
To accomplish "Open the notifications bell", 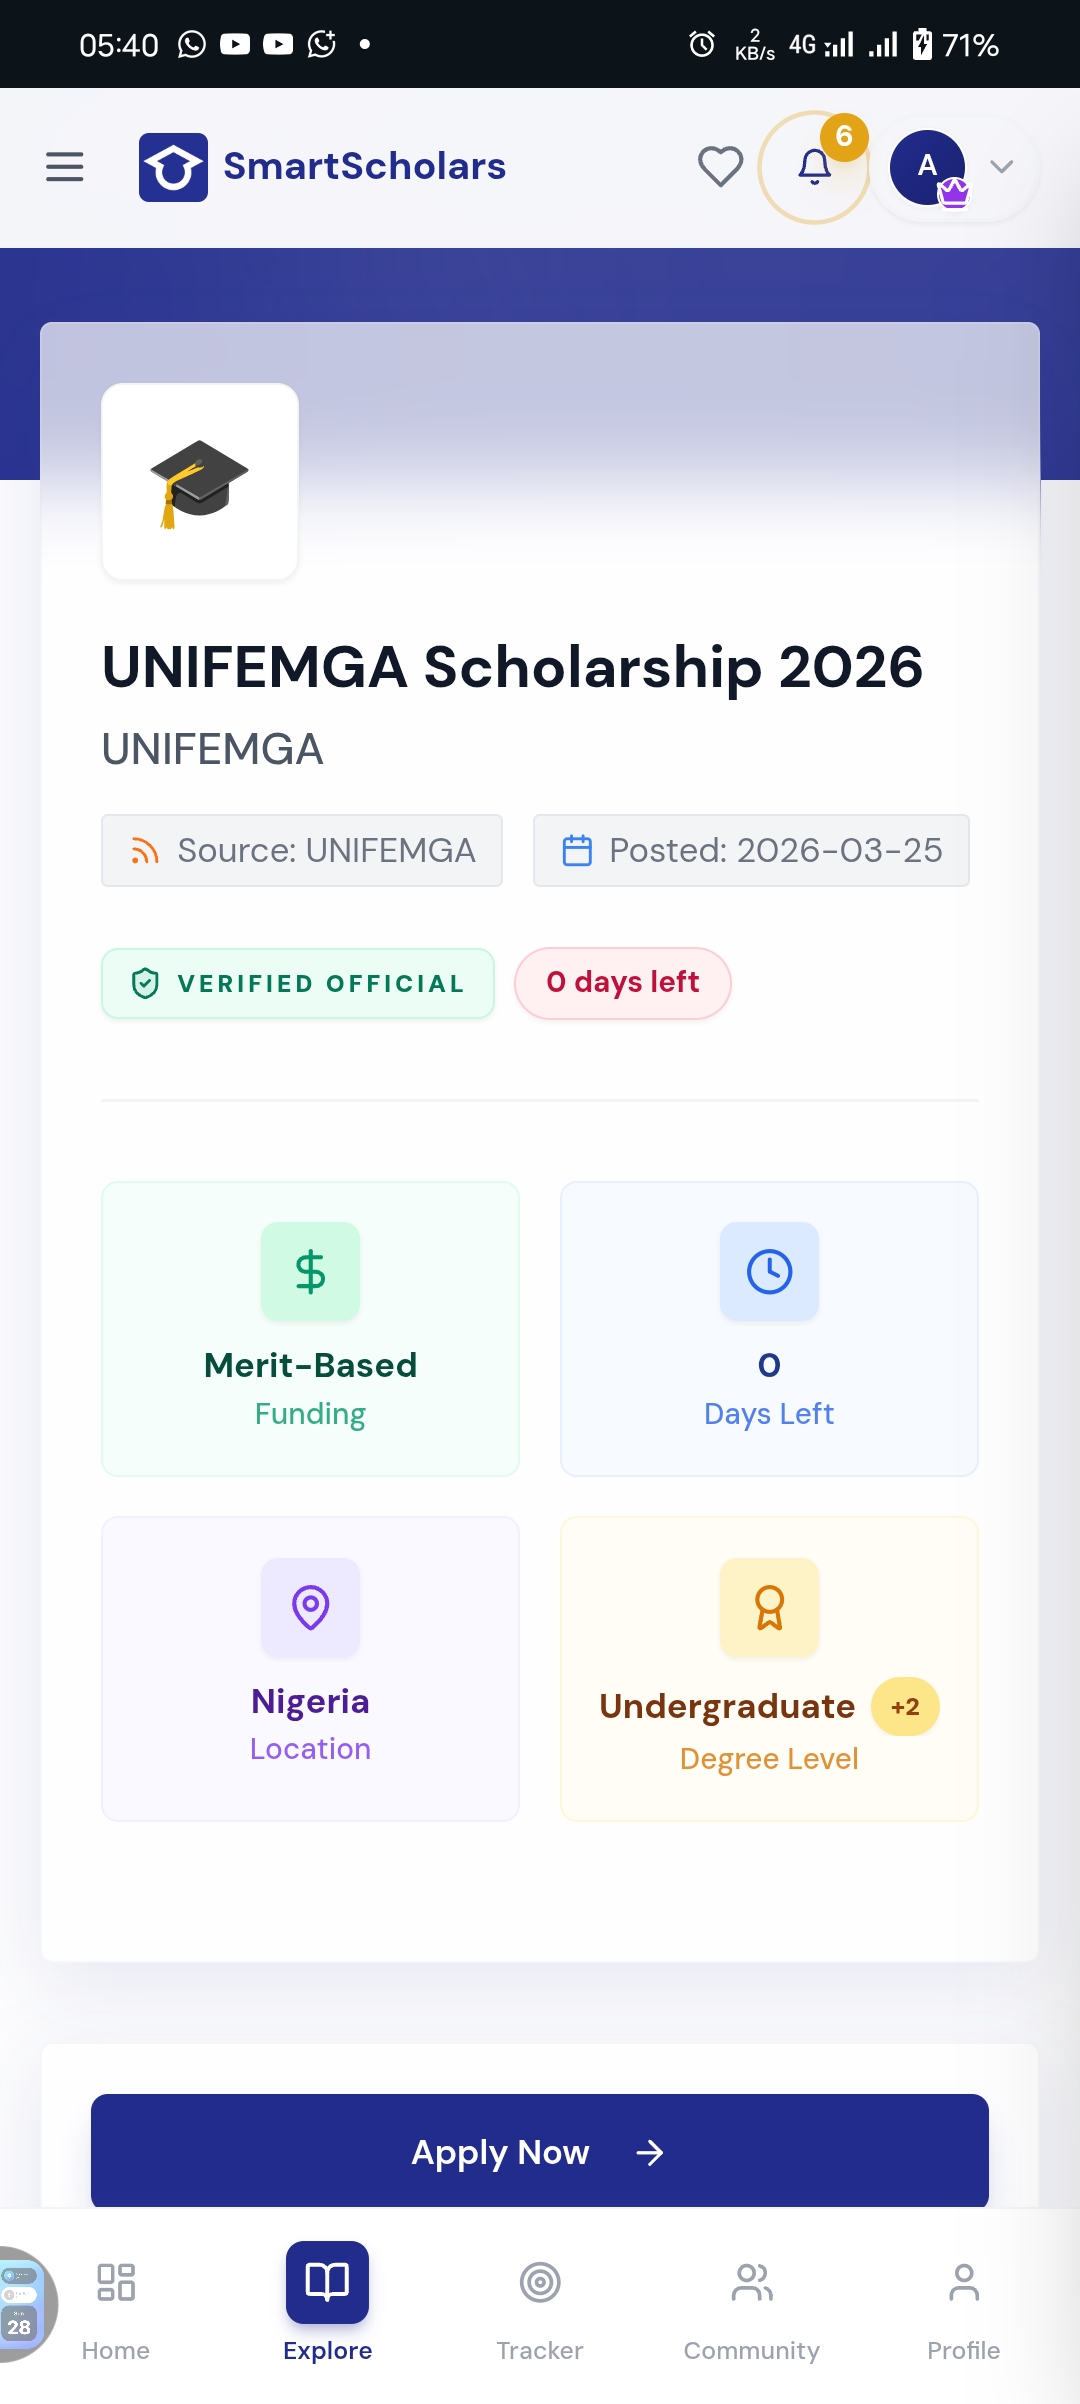I will [814, 167].
